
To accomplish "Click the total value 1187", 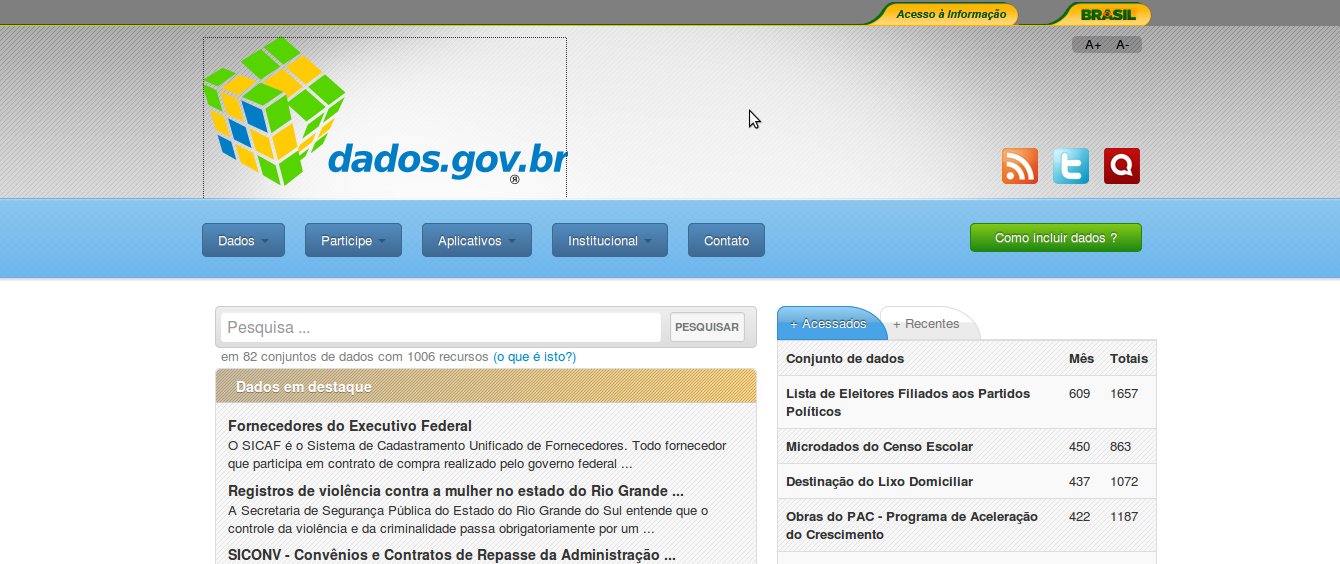I will [1124, 517].
